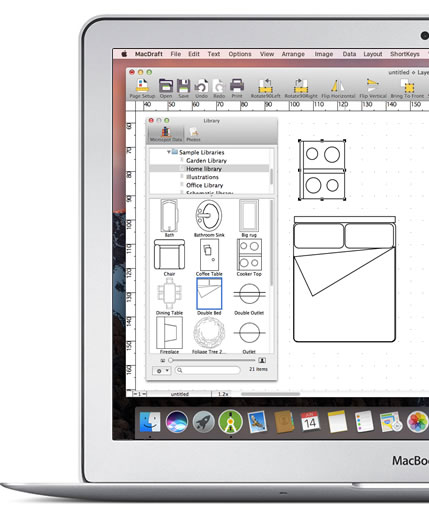Click the Redo toolbar icon
The image size is (429, 524).
pos(219,89)
